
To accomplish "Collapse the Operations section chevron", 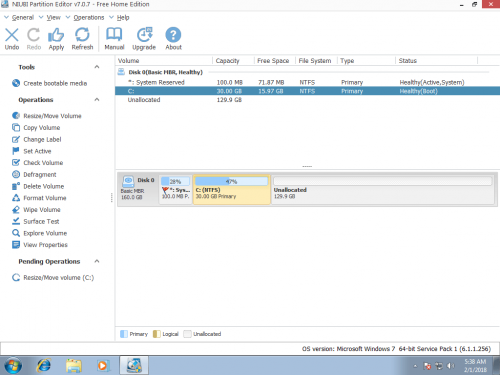I will tap(97, 100).
